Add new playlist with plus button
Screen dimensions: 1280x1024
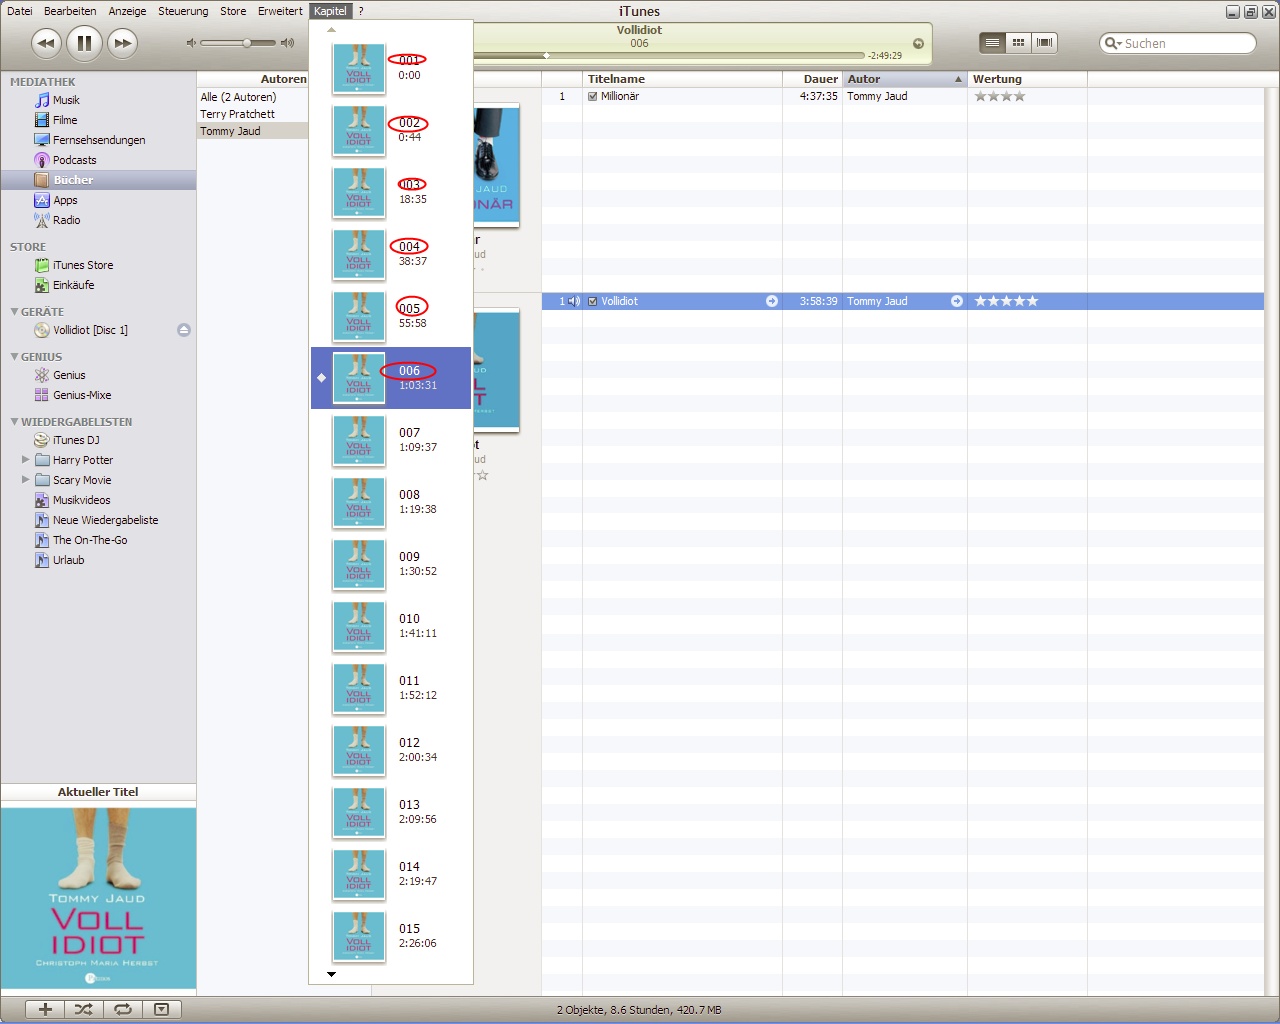coord(45,1009)
